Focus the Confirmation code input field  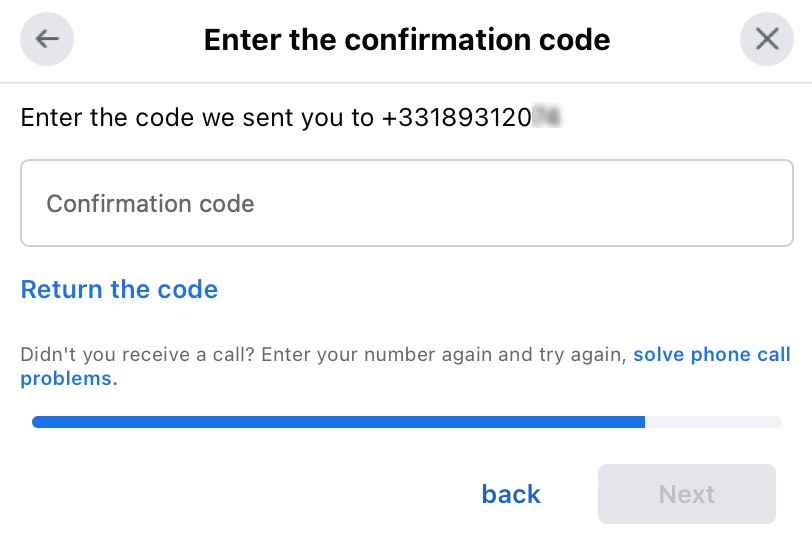click(x=406, y=203)
